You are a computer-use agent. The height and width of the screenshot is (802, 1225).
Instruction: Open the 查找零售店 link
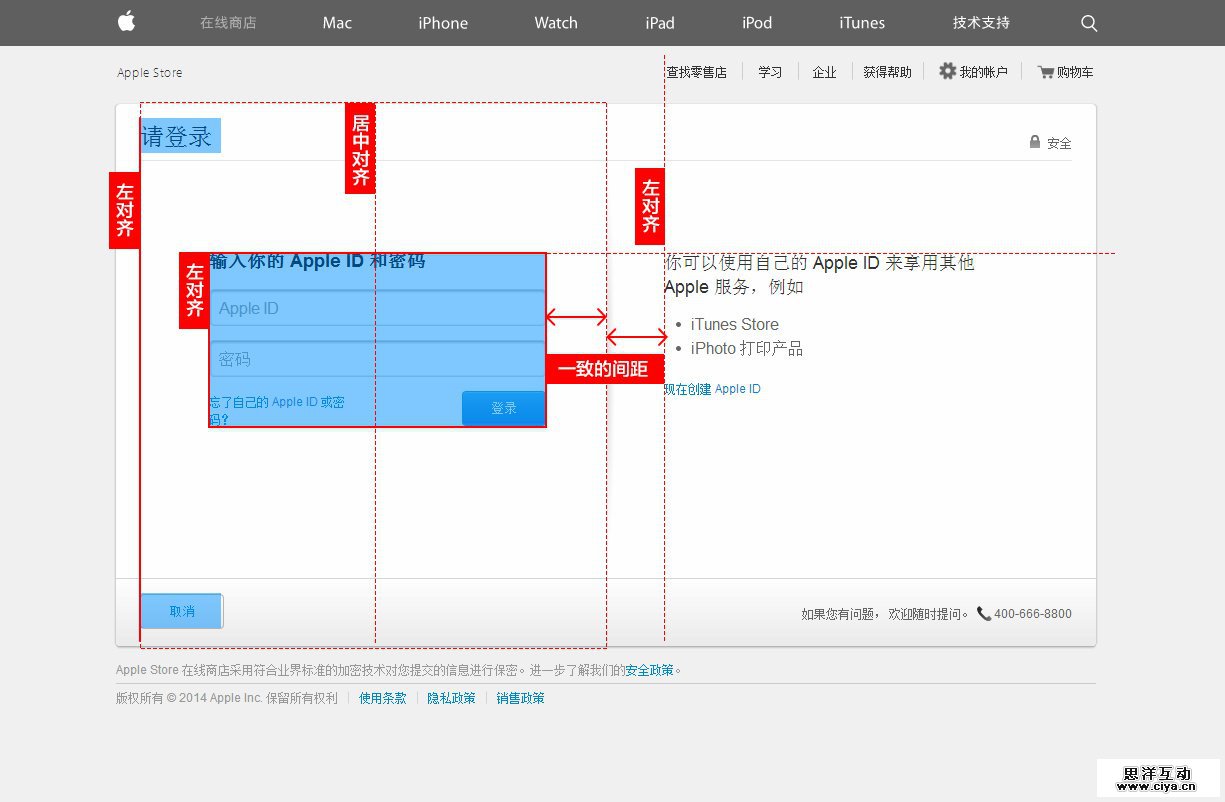coord(697,72)
